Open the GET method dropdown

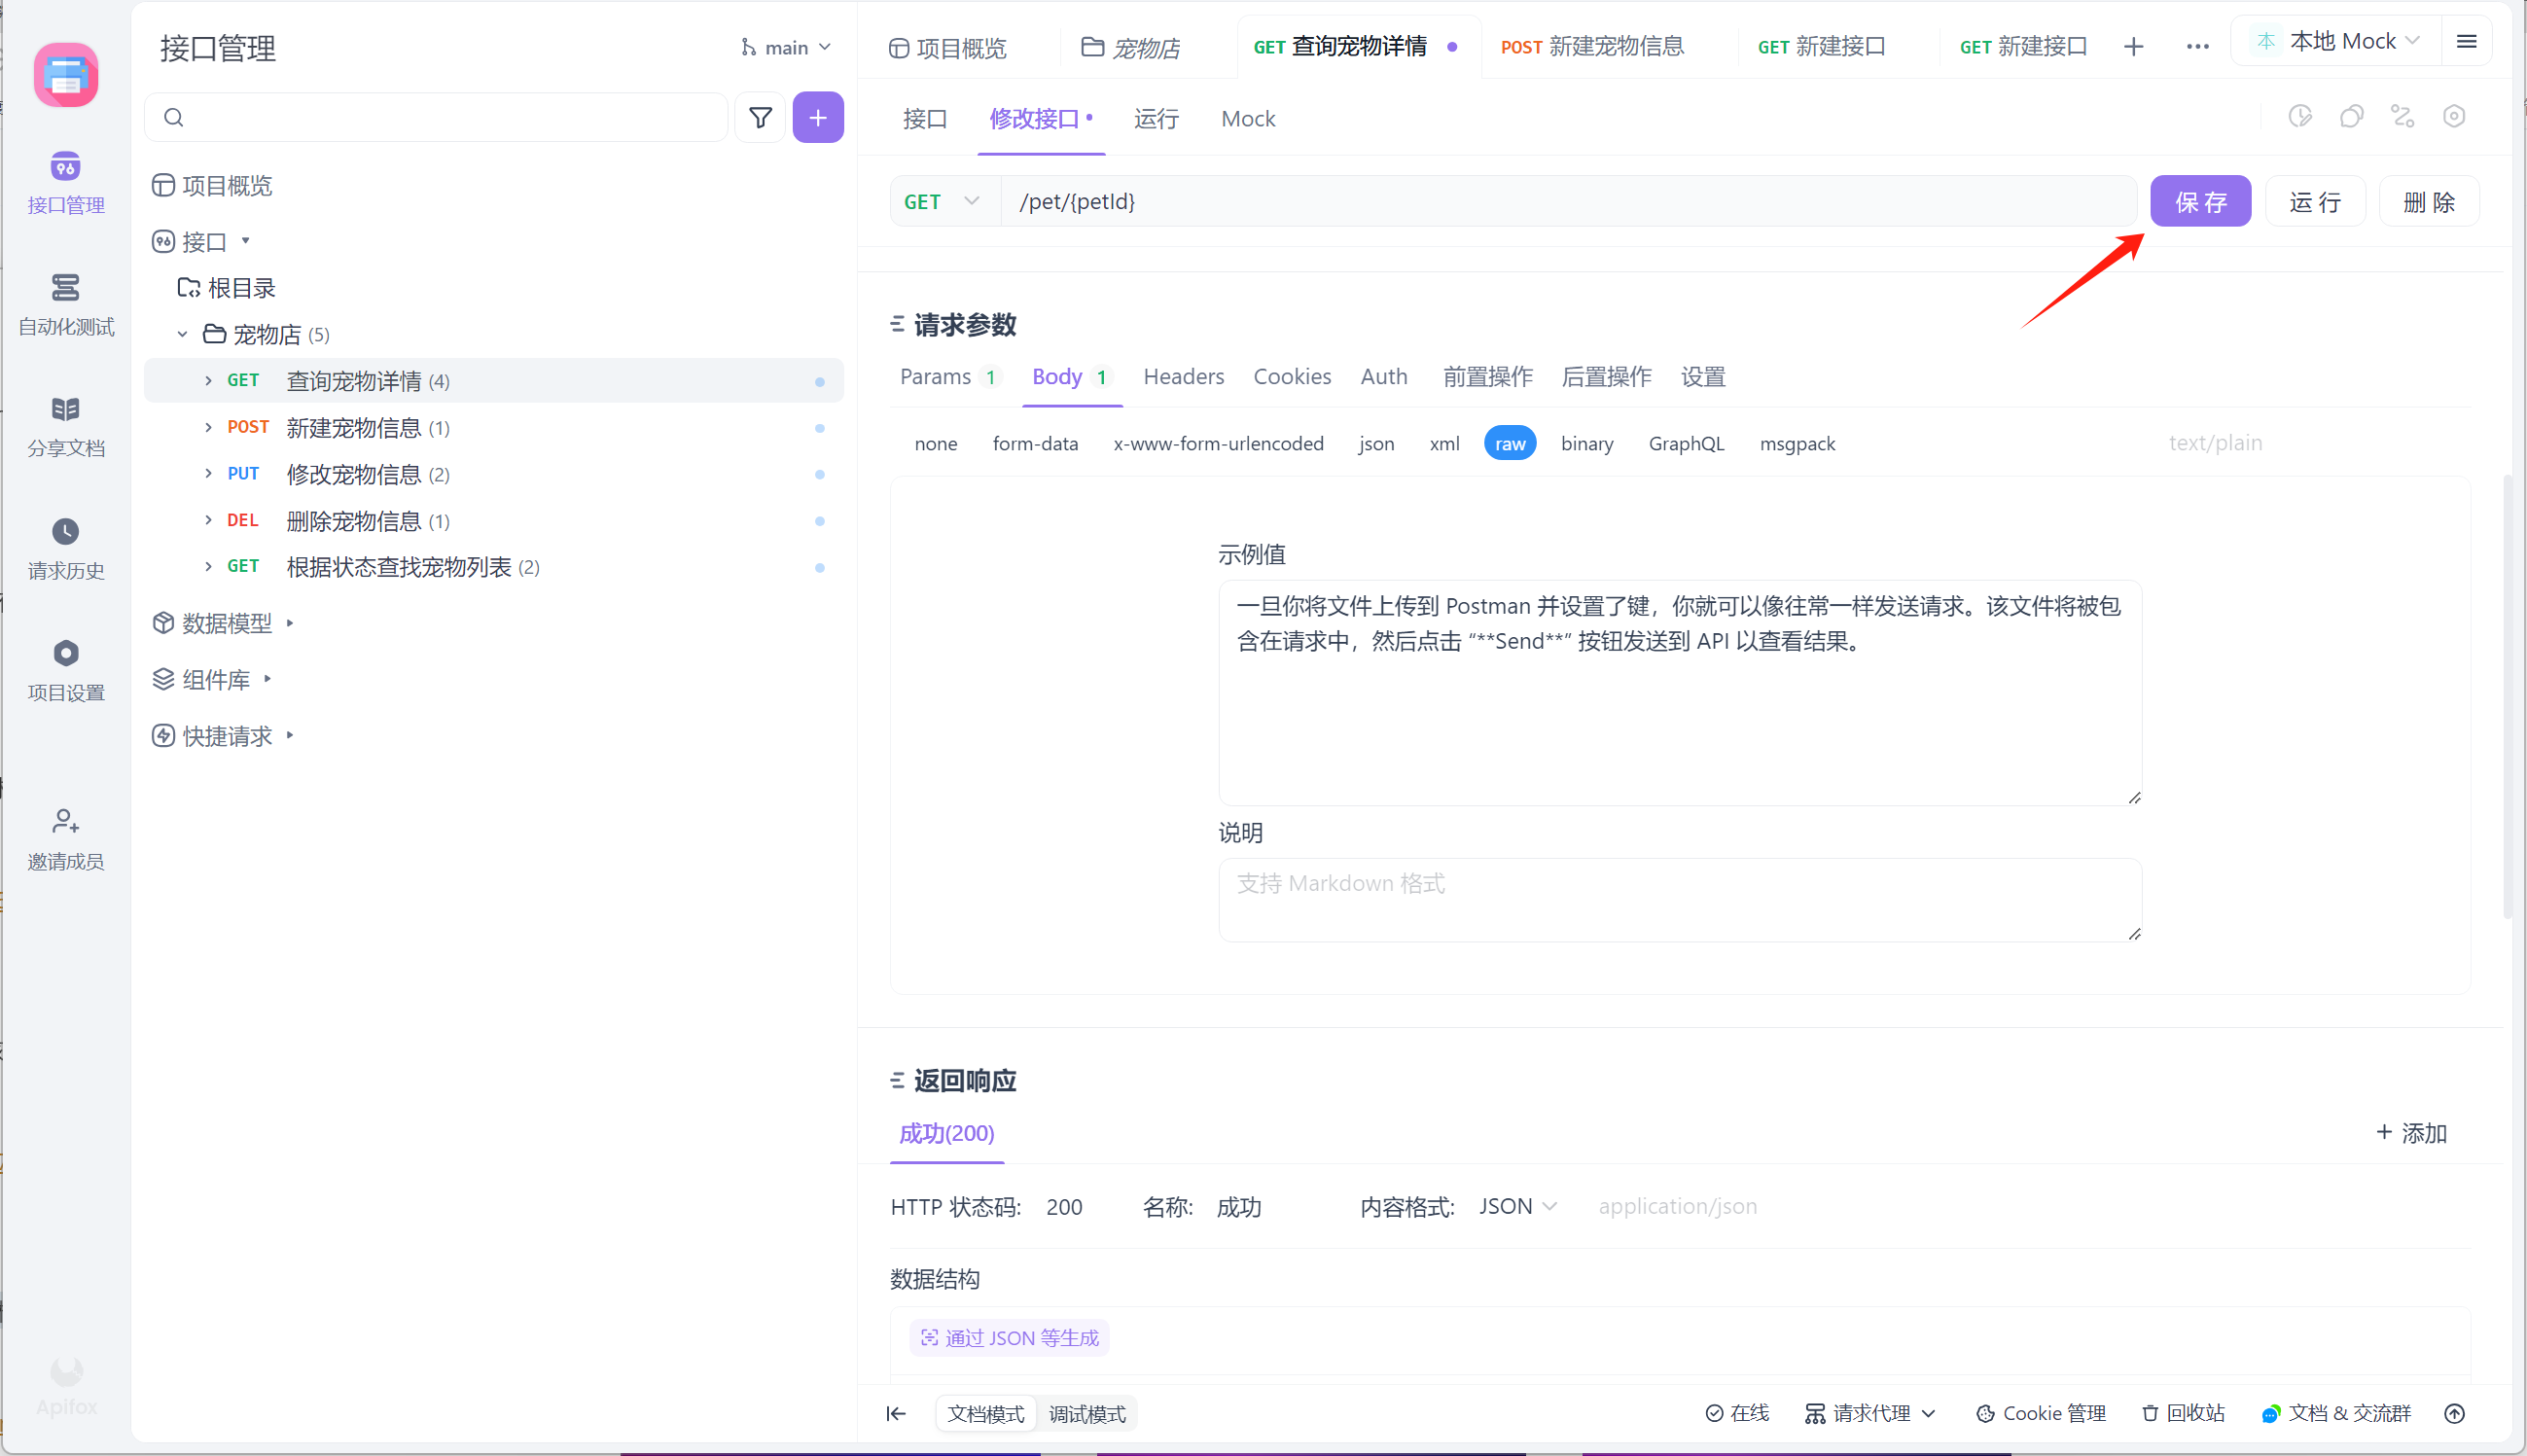point(942,202)
